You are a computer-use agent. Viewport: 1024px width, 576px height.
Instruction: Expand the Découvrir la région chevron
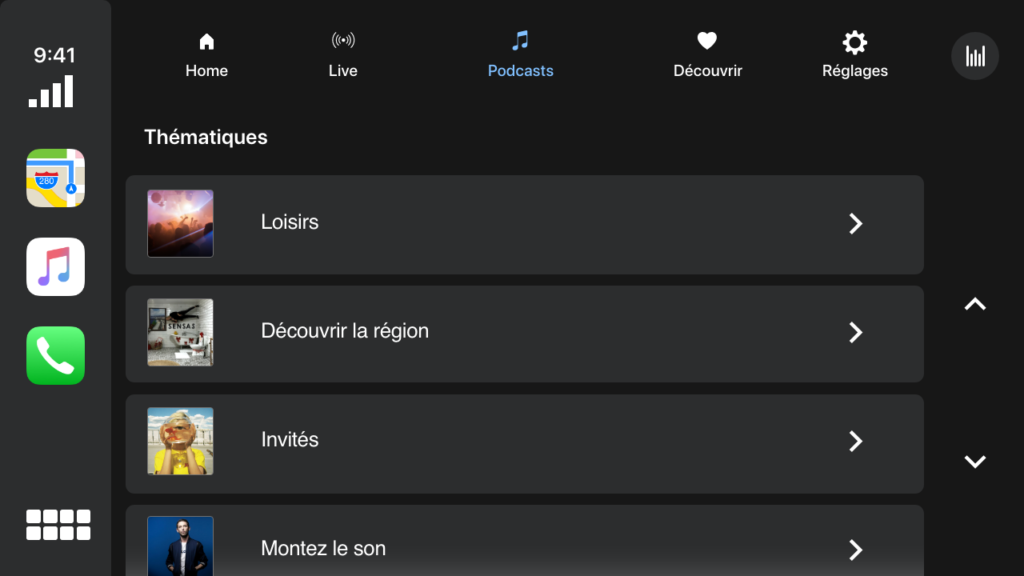pos(855,333)
